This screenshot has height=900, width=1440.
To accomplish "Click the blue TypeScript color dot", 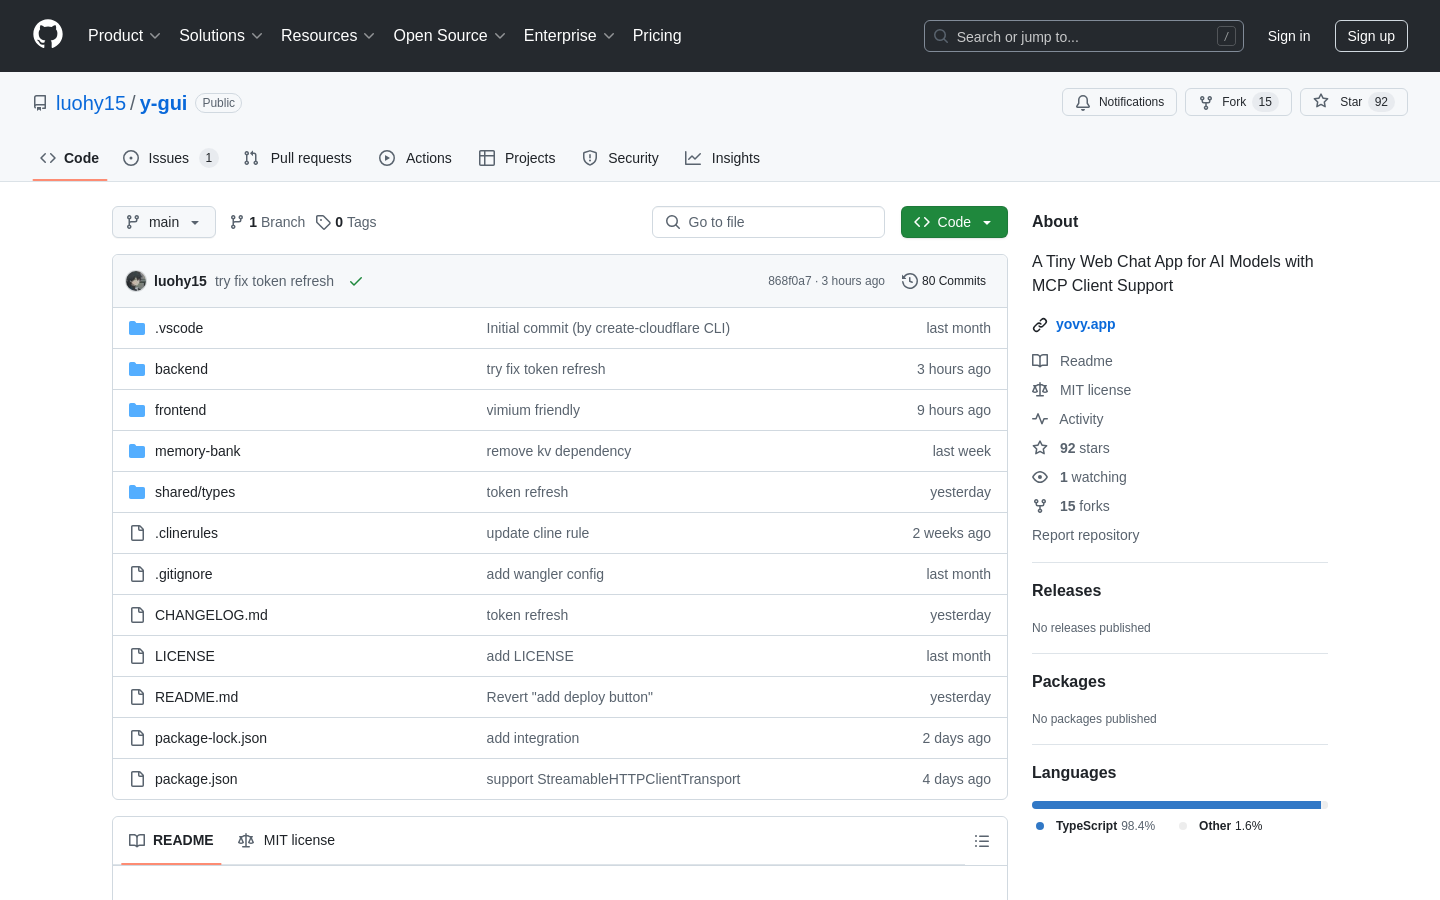I will 1040,826.
